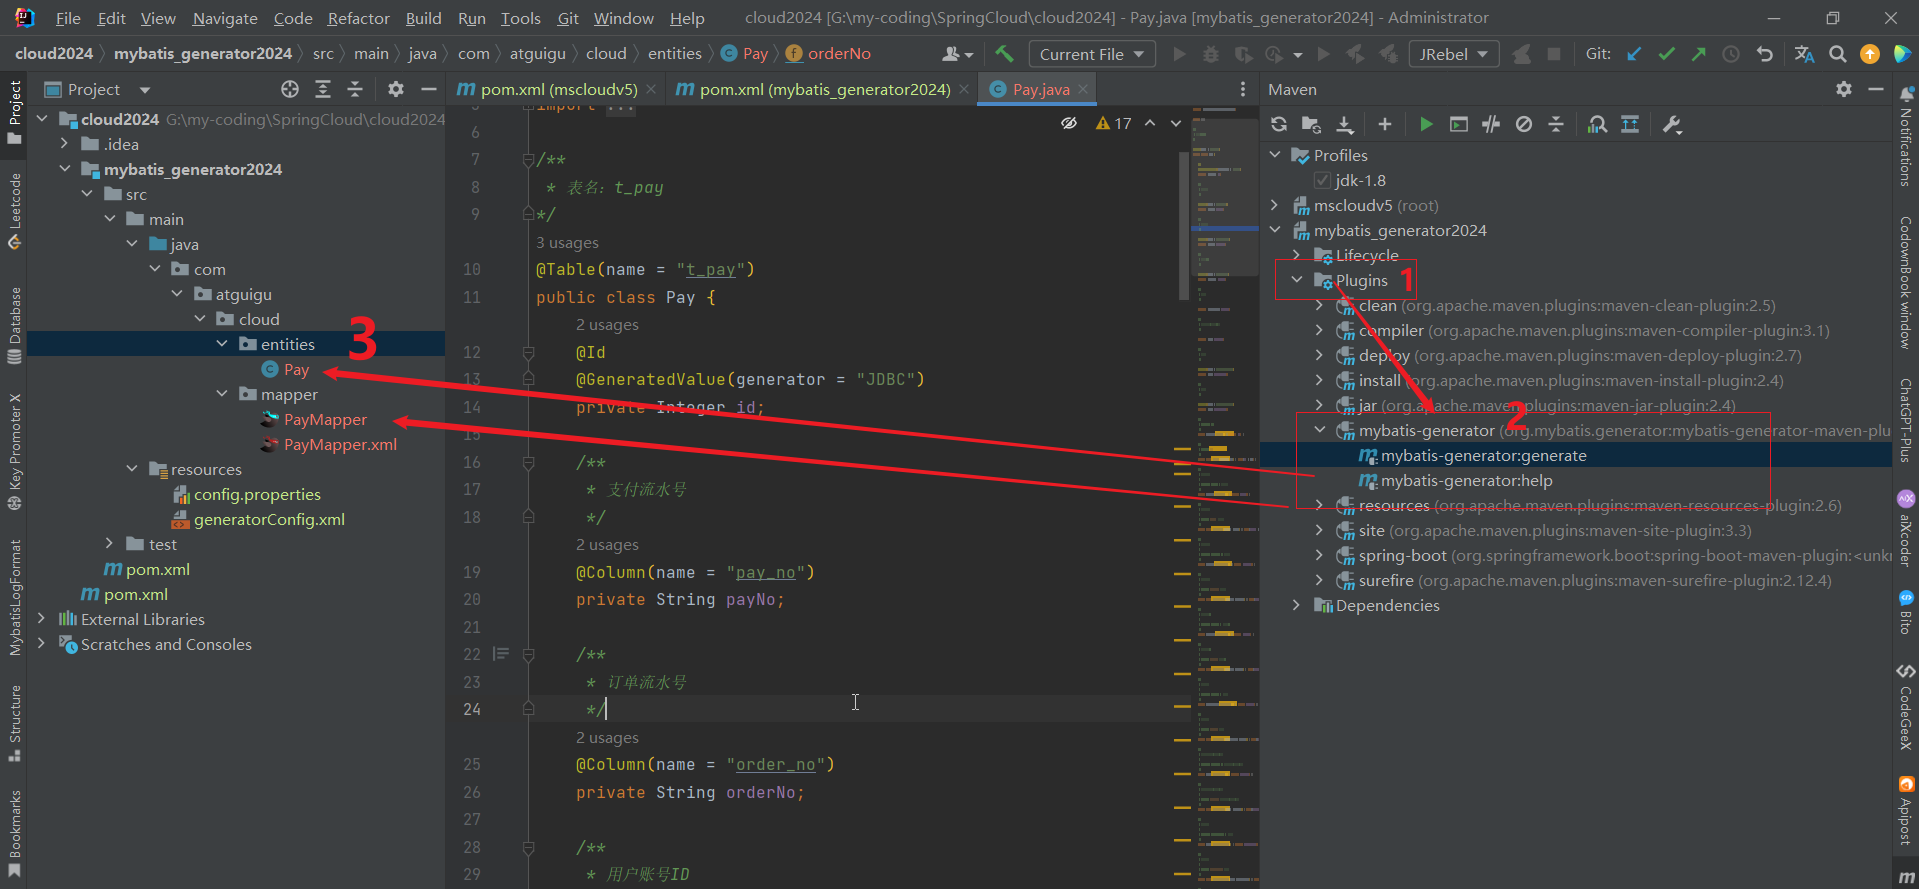Add Maven project with plus icon

click(x=1384, y=124)
